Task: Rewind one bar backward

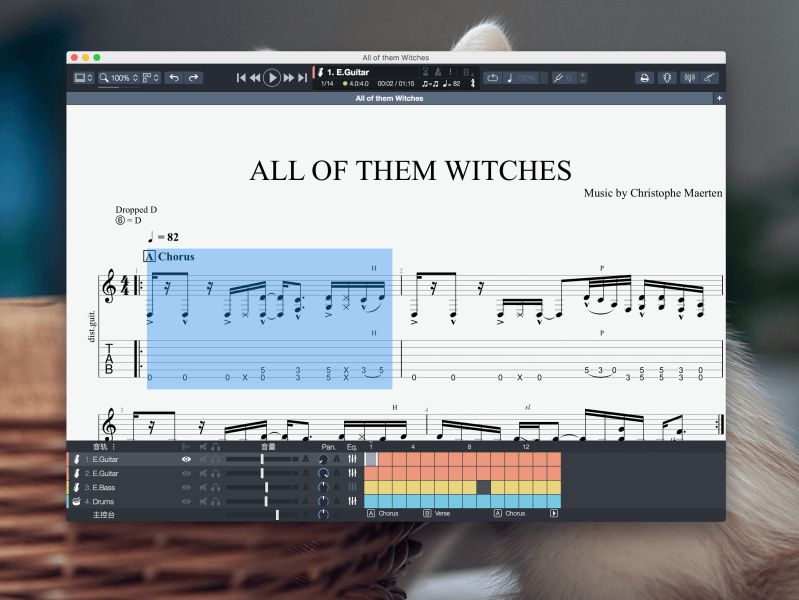Action: point(255,77)
